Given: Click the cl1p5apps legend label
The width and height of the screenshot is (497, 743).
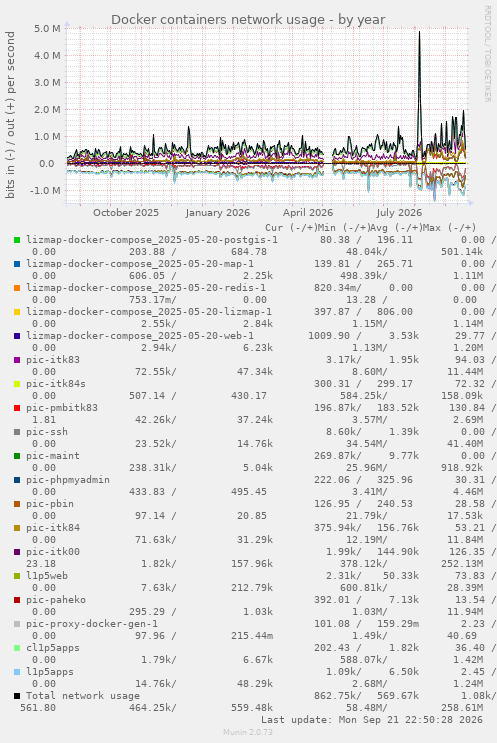Looking at the screenshot, I should coord(53,648).
